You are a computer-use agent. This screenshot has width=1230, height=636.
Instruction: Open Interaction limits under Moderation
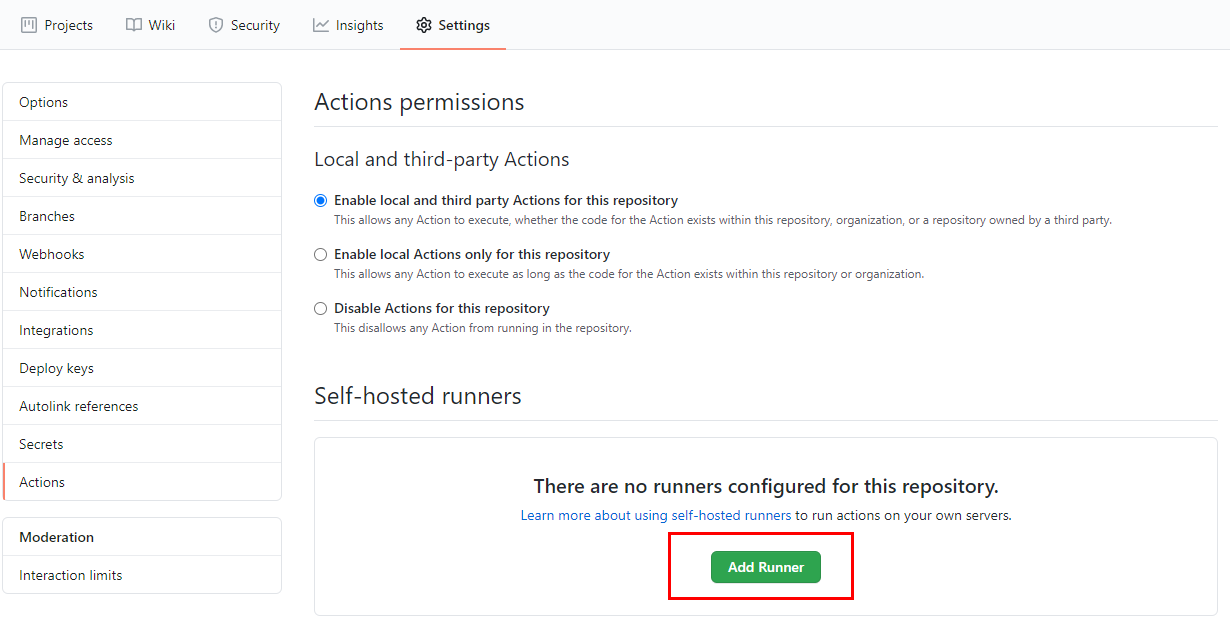[142, 575]
